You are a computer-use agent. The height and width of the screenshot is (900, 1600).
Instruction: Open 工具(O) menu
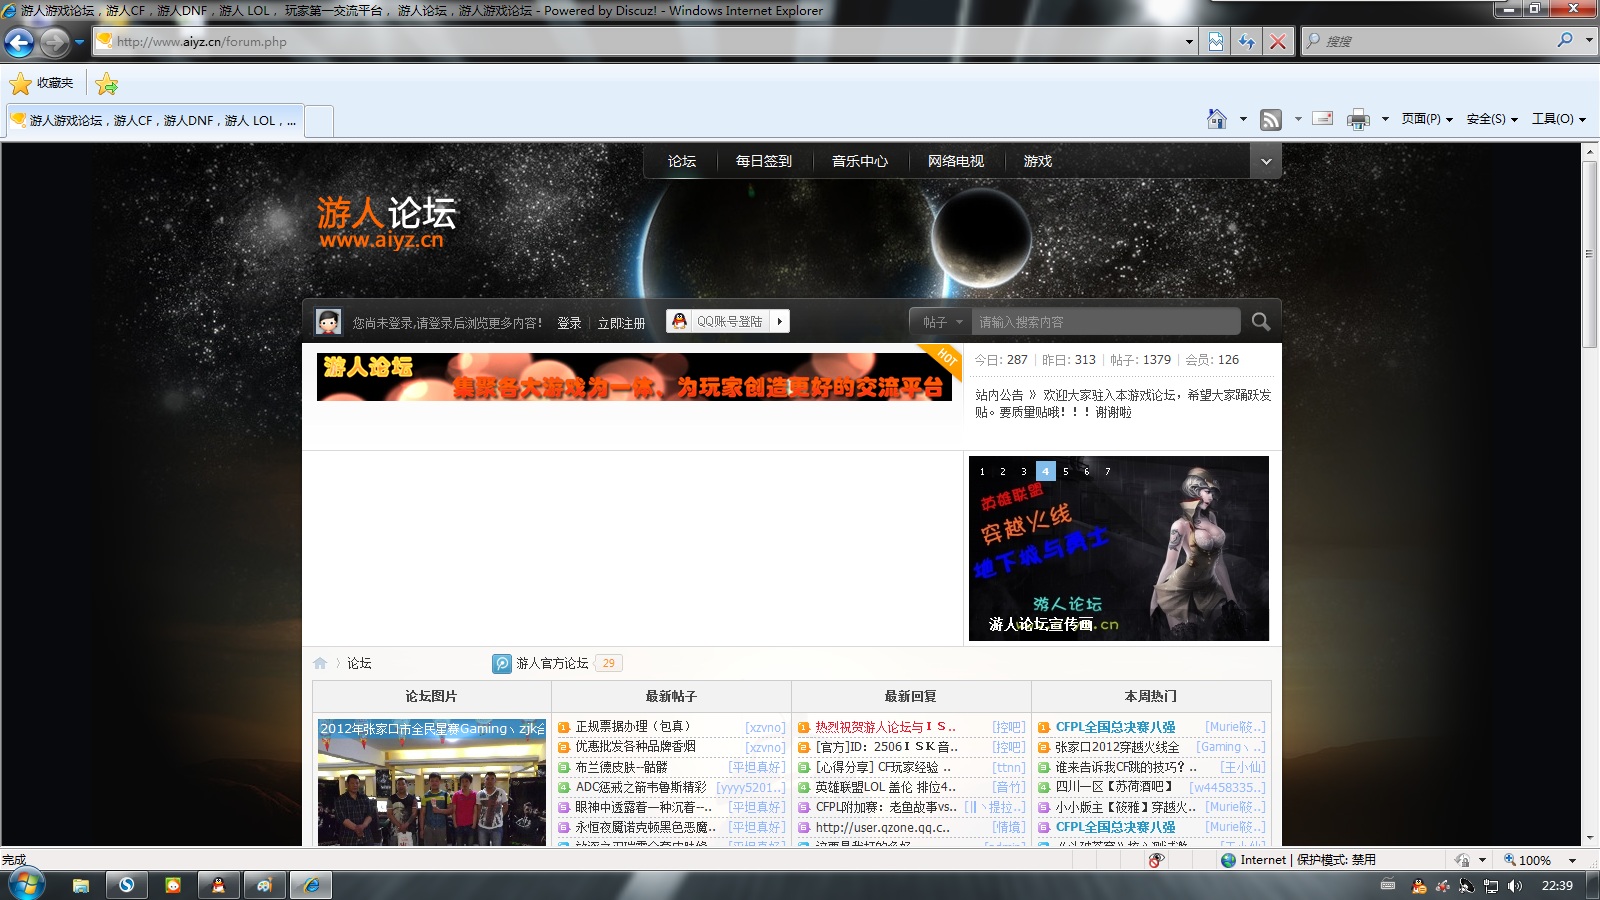tap(1558, 119)
